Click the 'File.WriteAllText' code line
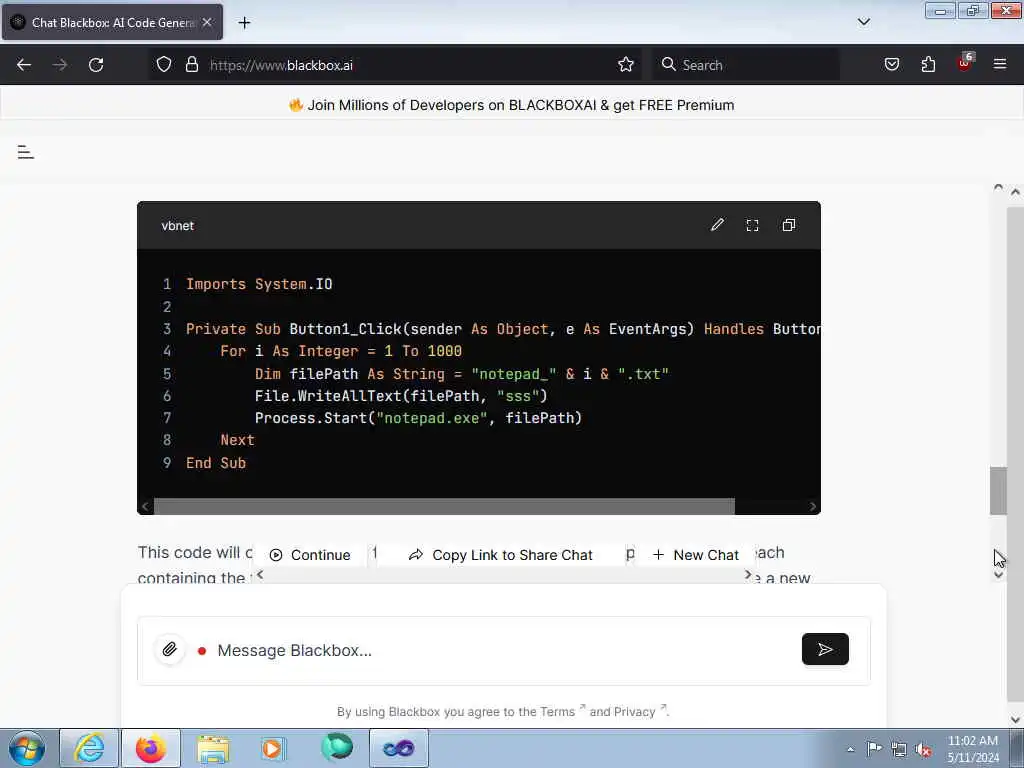 (401, 396)
